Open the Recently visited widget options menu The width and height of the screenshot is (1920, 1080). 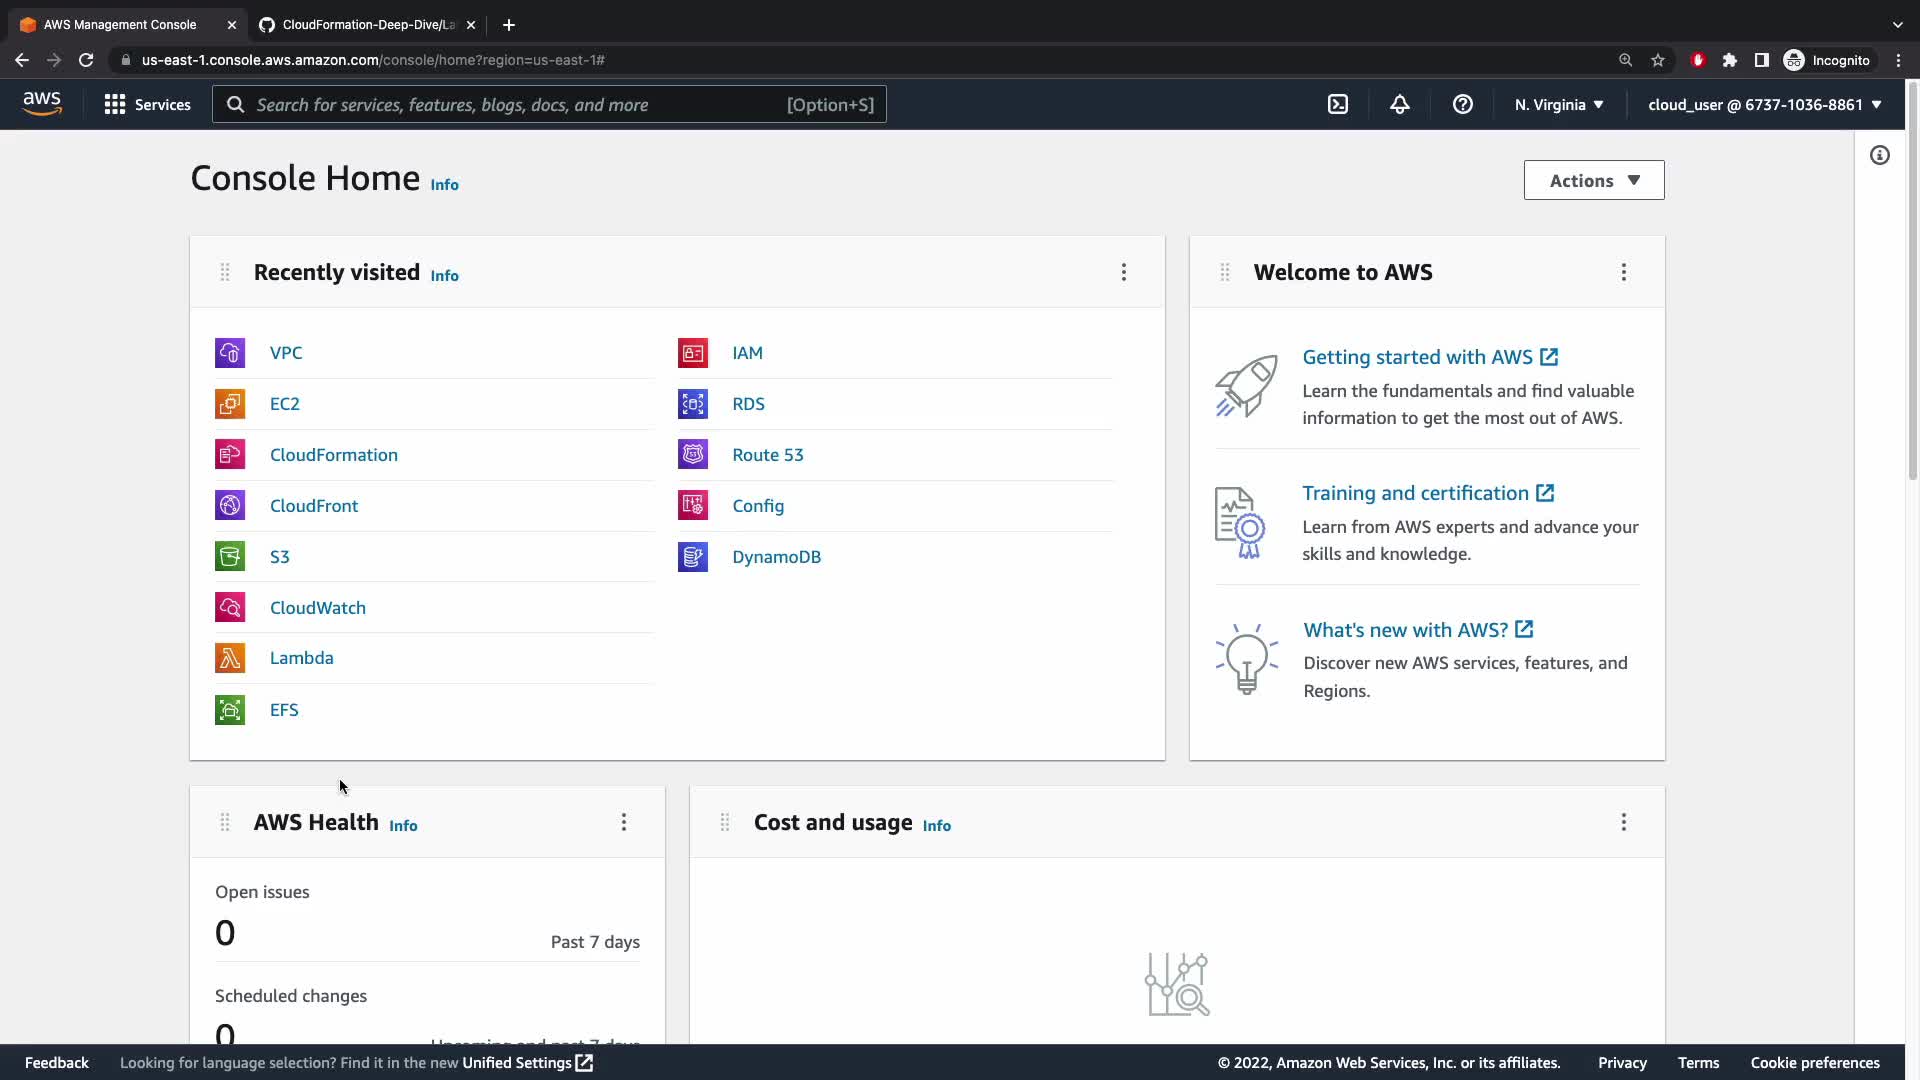tap(1123, 272)
